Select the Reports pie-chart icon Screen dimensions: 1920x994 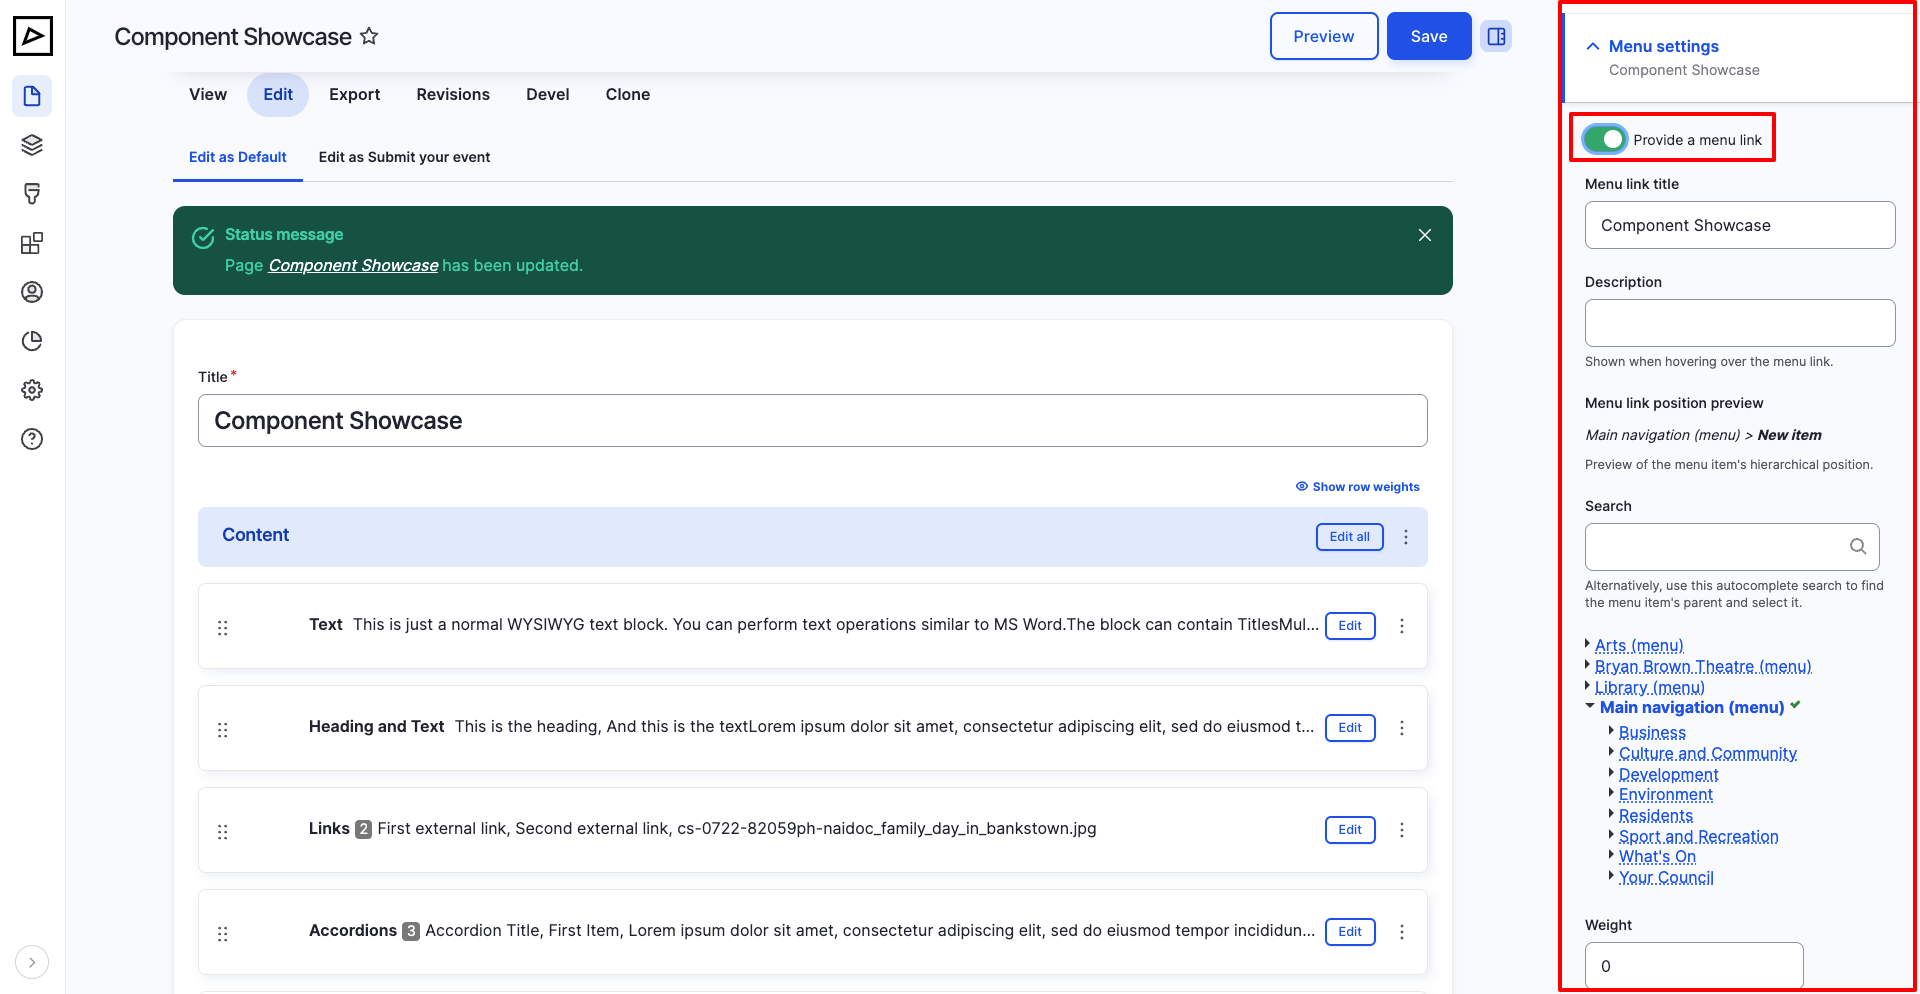(x=32, y=341)
